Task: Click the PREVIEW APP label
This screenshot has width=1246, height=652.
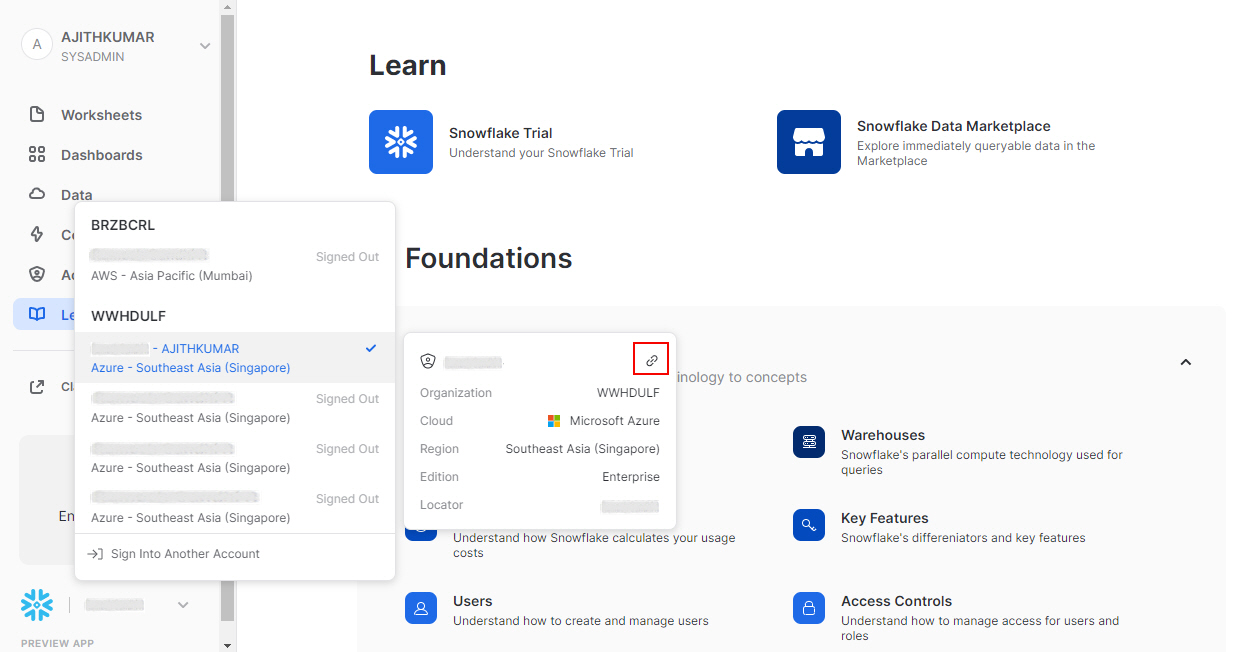Action: [x=57, y=643]
